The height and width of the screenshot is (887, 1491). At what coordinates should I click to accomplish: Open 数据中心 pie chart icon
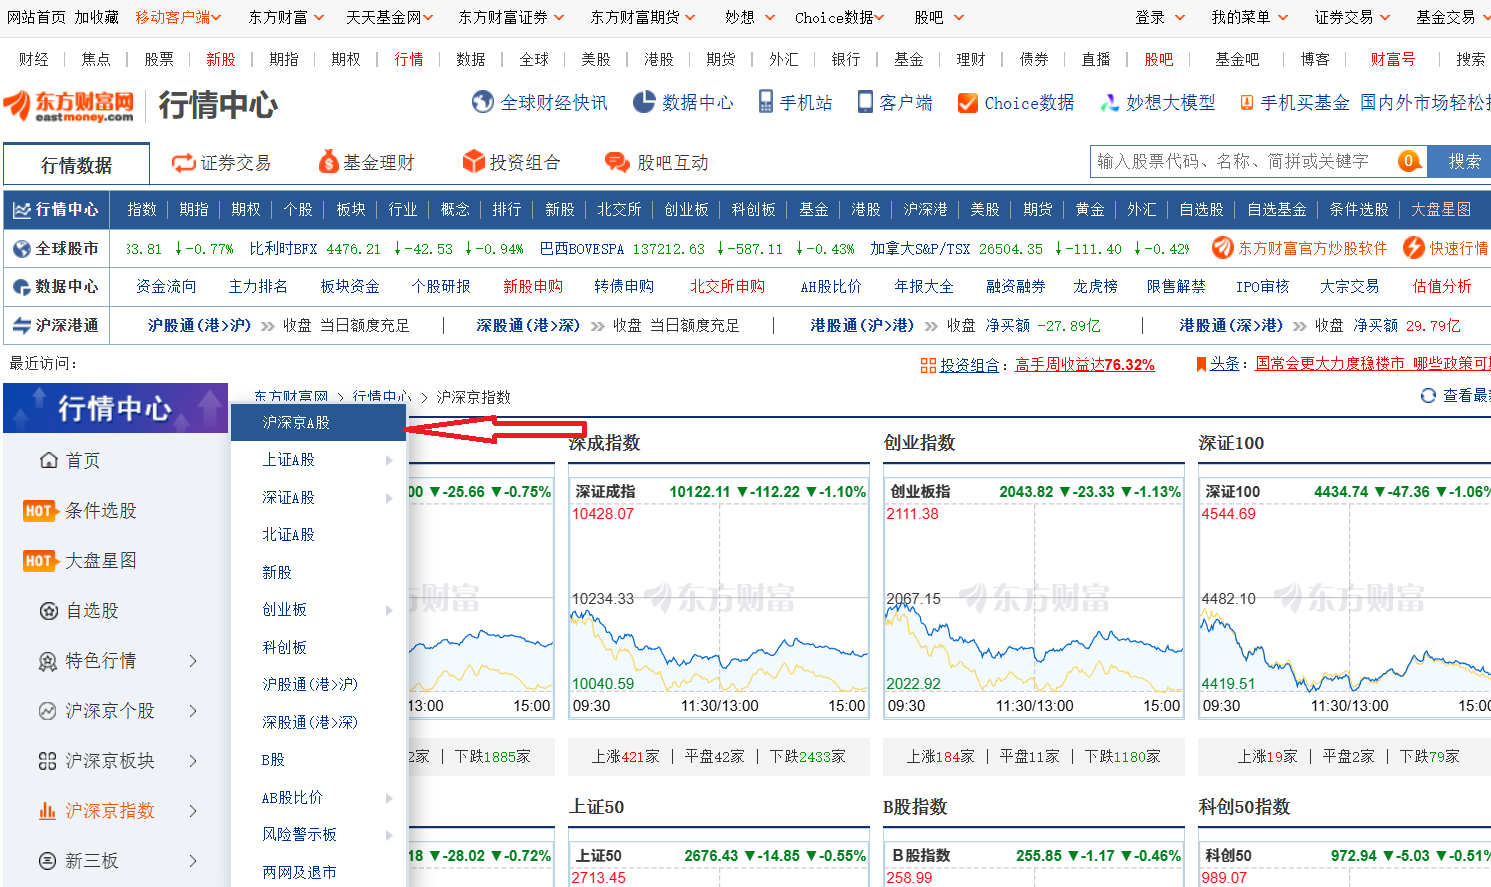(x=644, y=102)
